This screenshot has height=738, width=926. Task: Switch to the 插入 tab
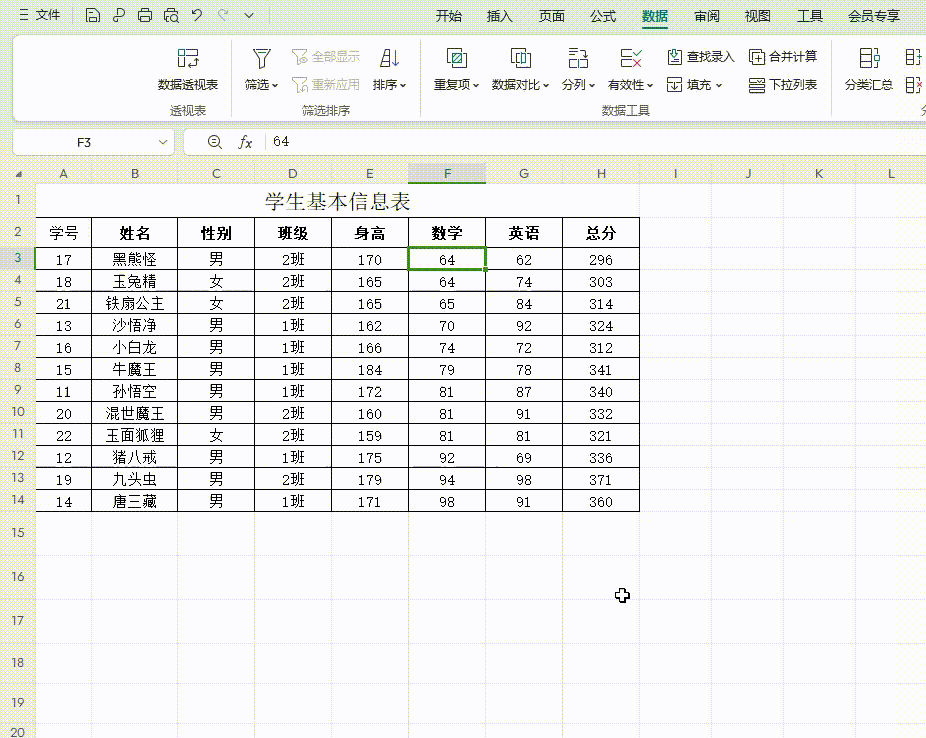tap(500, 16)
